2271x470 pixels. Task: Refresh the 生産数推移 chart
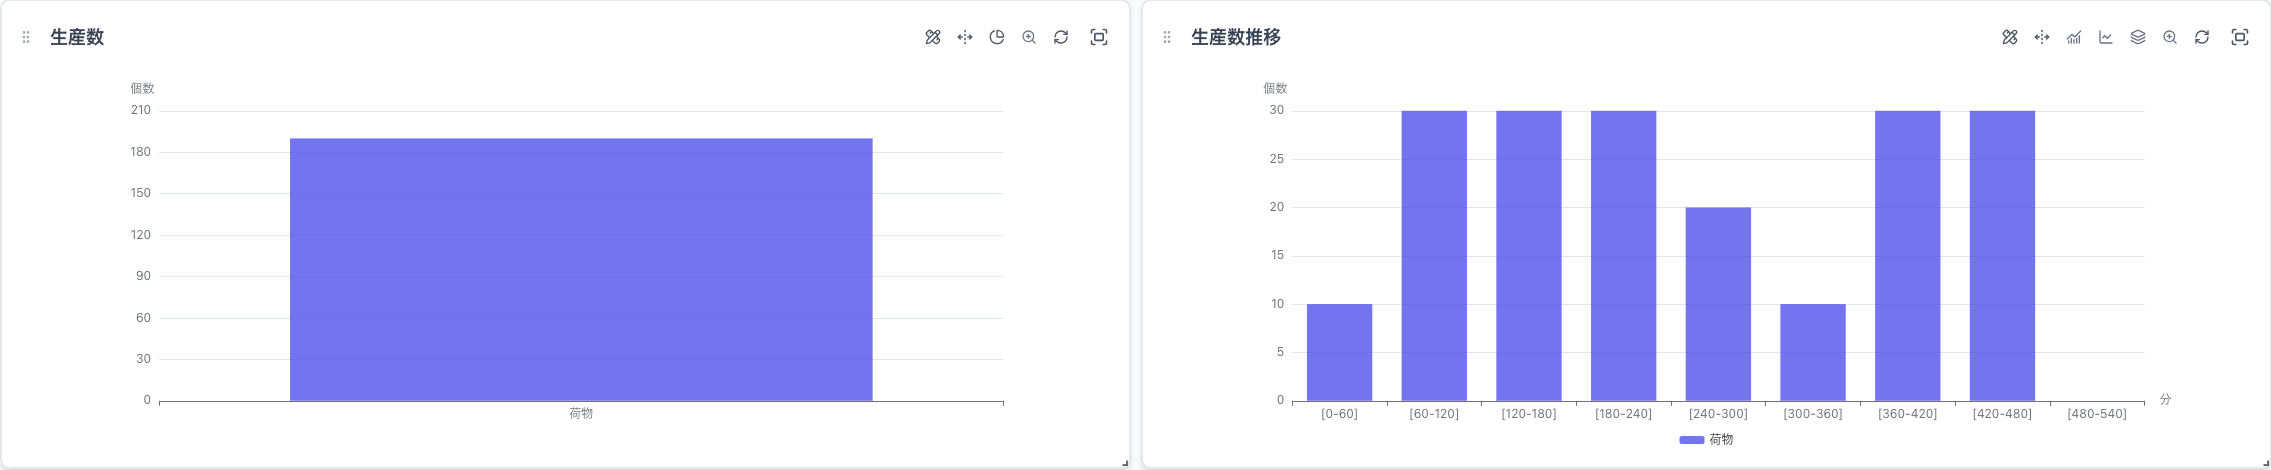pyautogui.click(x=2201, y=37)
